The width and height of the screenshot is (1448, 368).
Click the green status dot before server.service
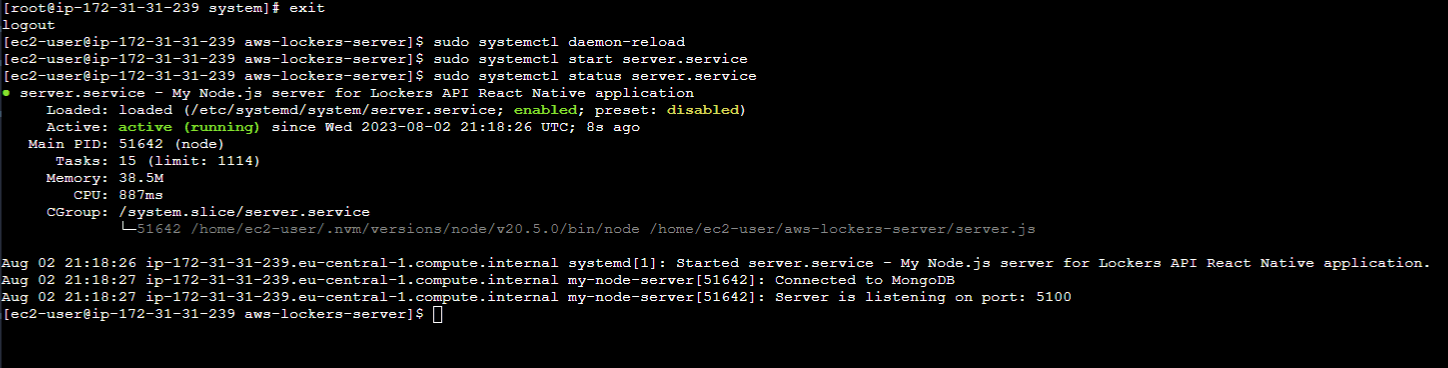7,93
